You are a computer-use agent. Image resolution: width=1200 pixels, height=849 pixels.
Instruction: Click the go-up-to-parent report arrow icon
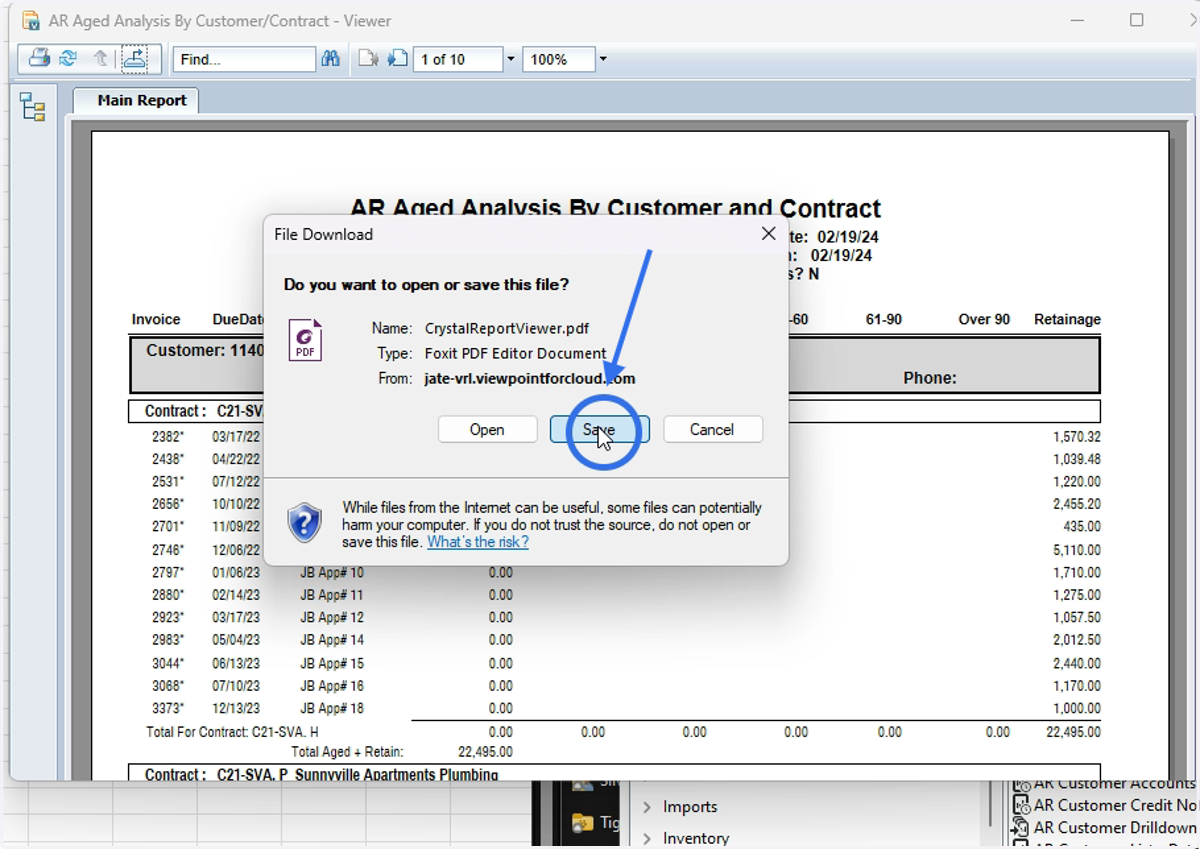(x=100, y=59)
